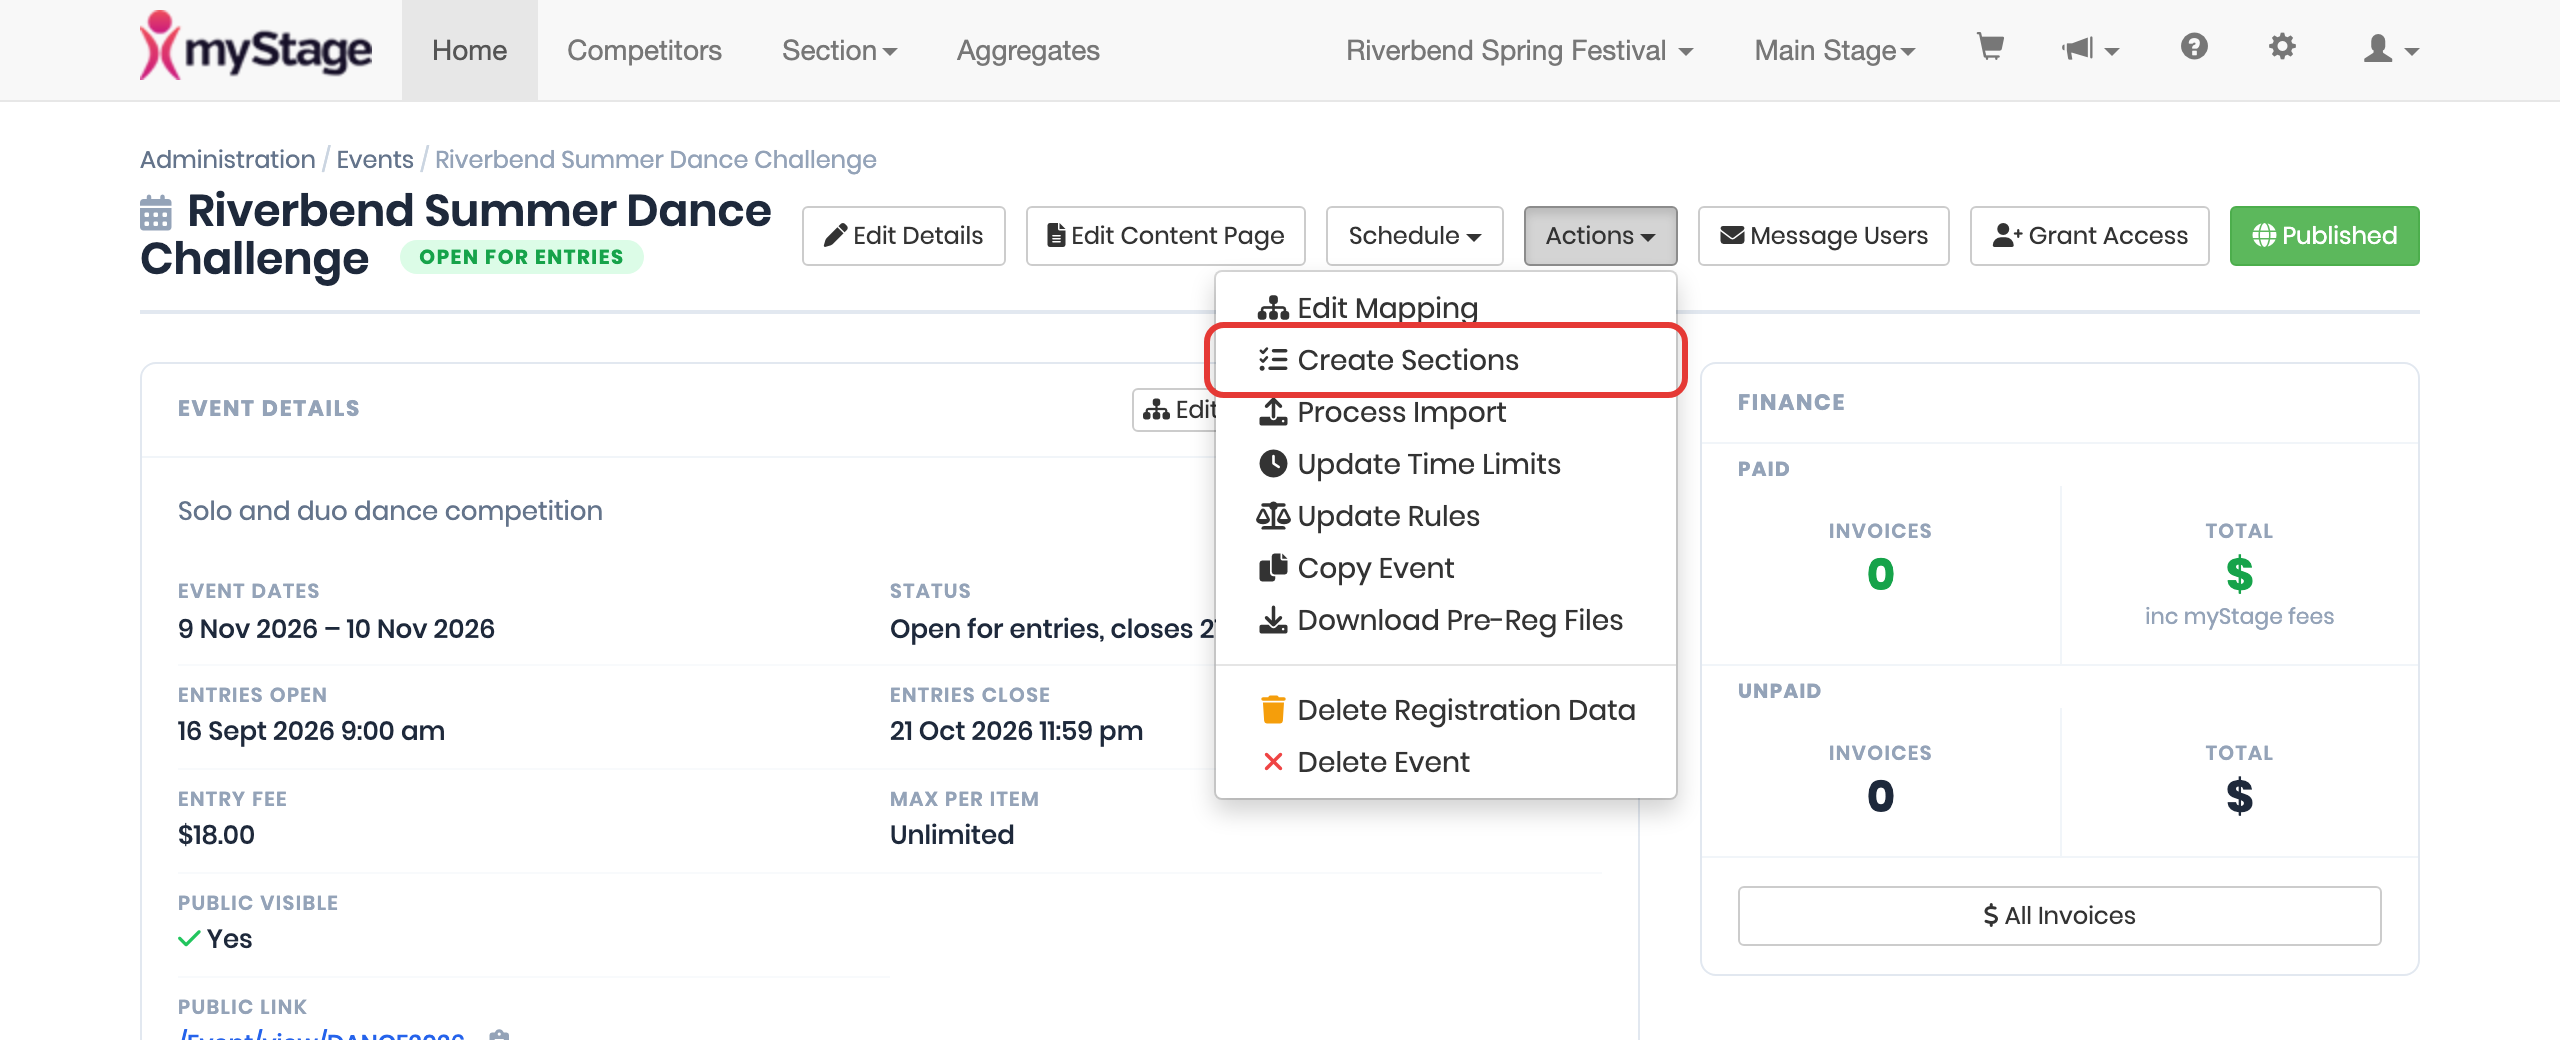This screenshot has width=2560, height=1040.
Task: Choose Copy Event from the menu
Action: tap(1446, 568)
